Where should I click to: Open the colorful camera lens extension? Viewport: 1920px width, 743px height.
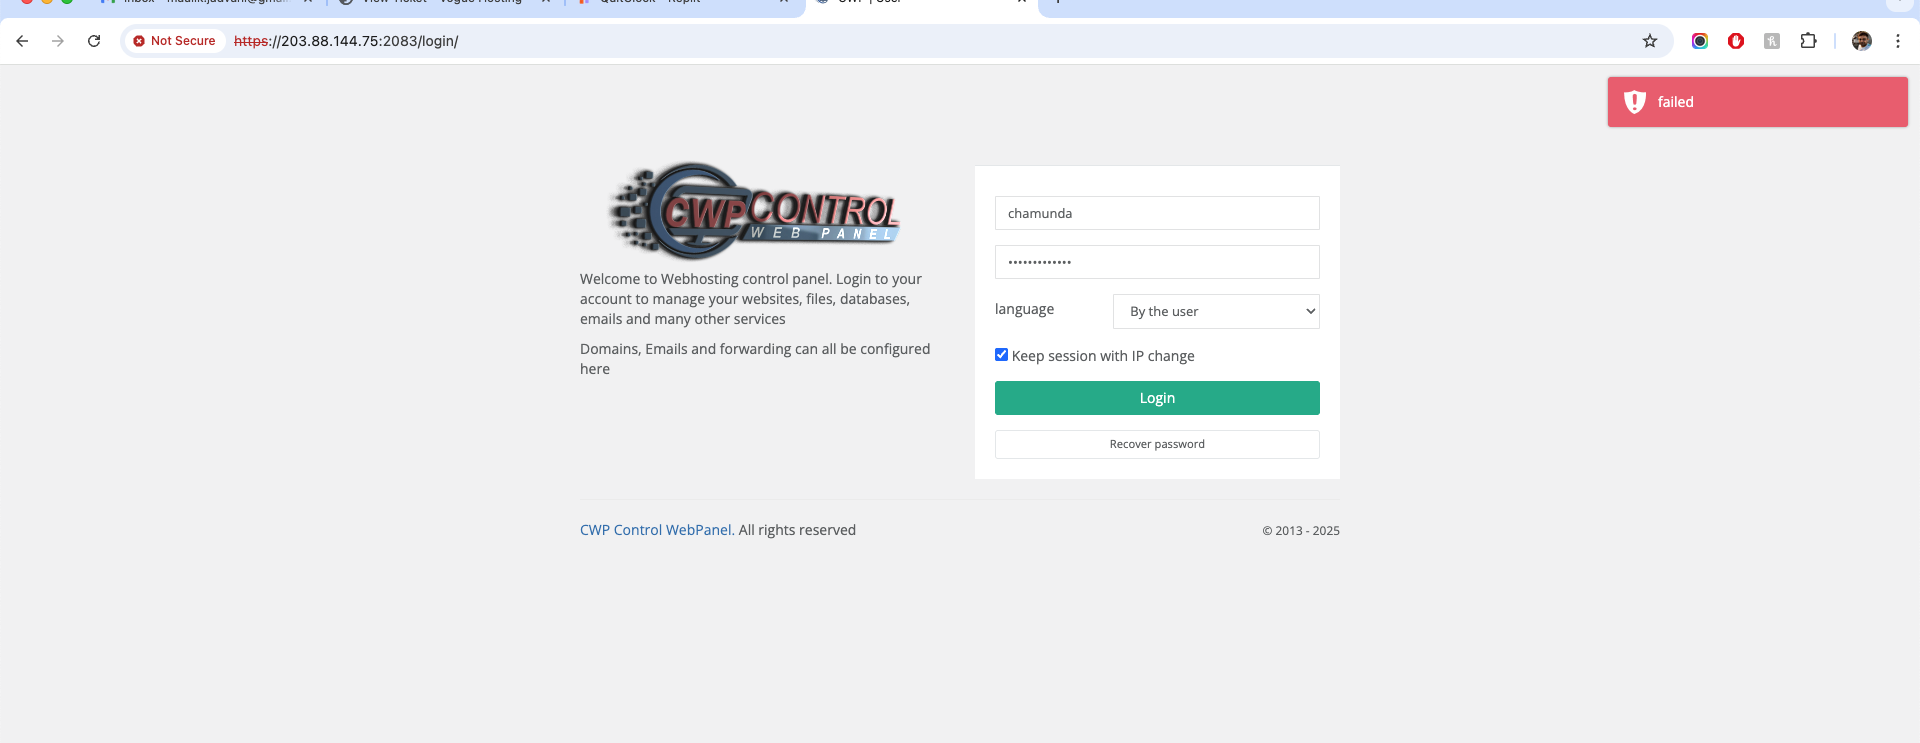(x=1700, y=41)
